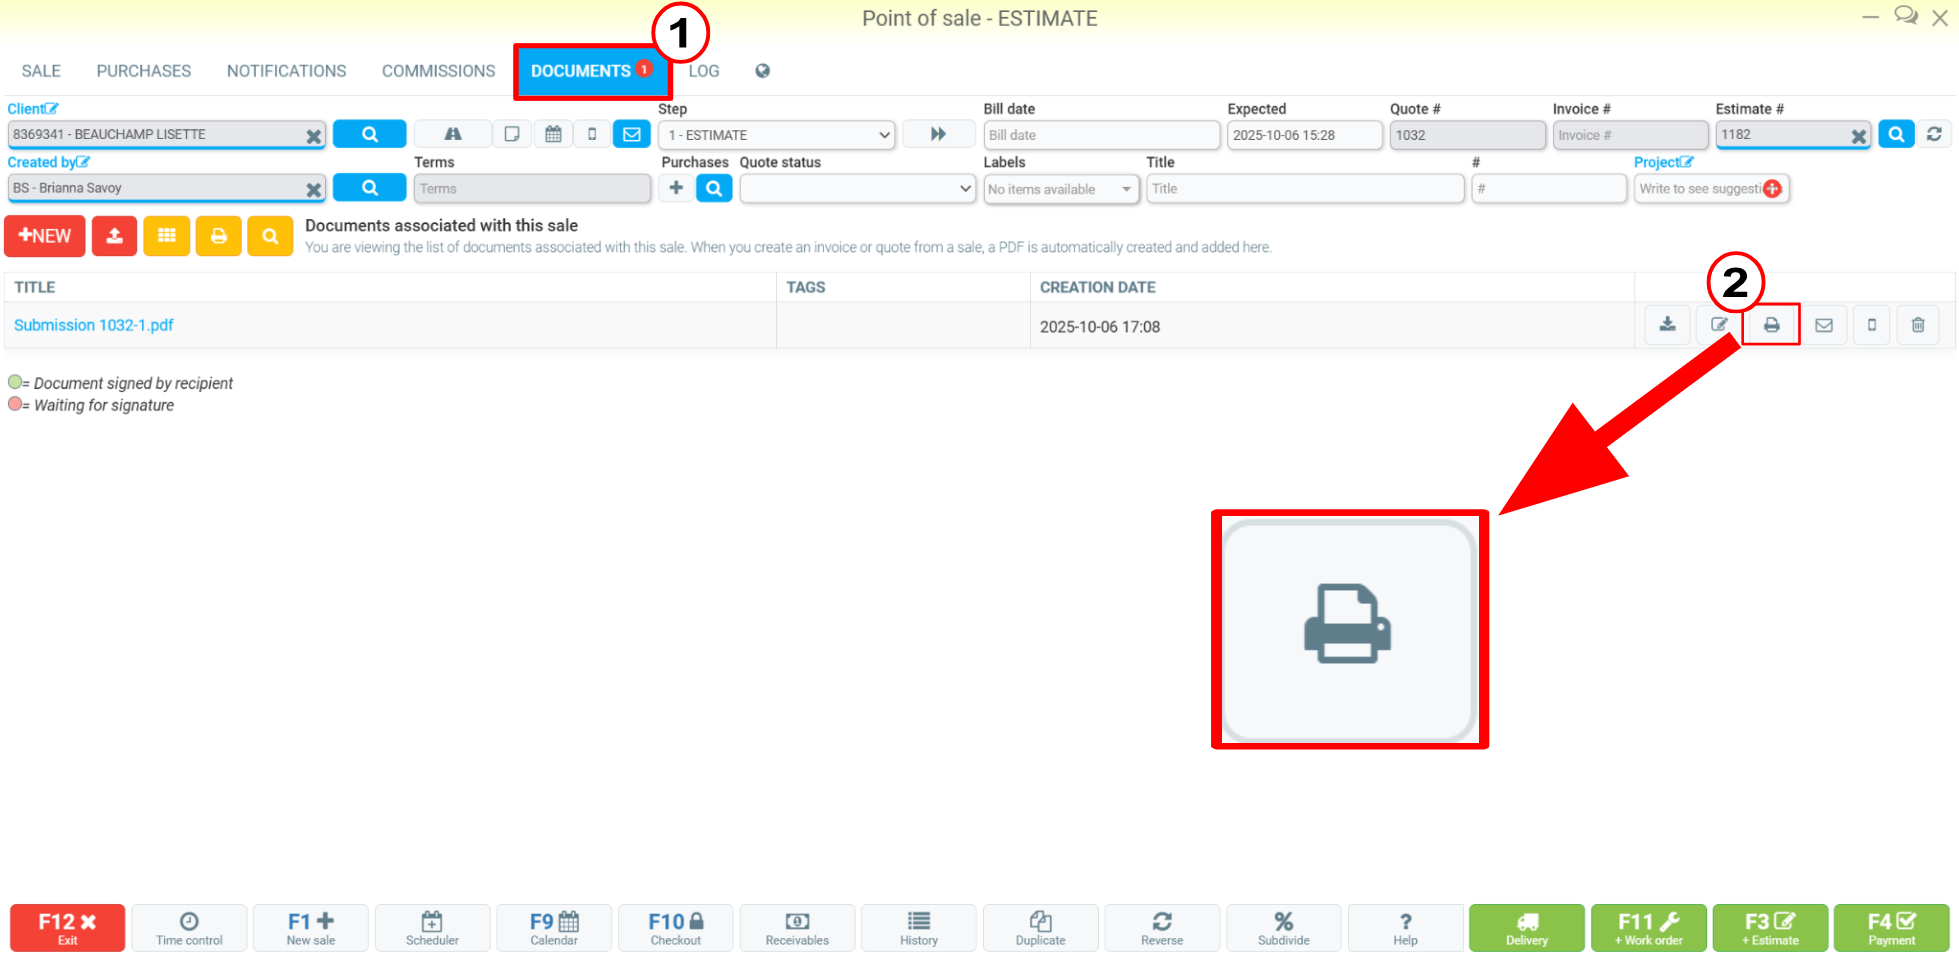Expand the Labels No items available dropdown

(1061, 189)
